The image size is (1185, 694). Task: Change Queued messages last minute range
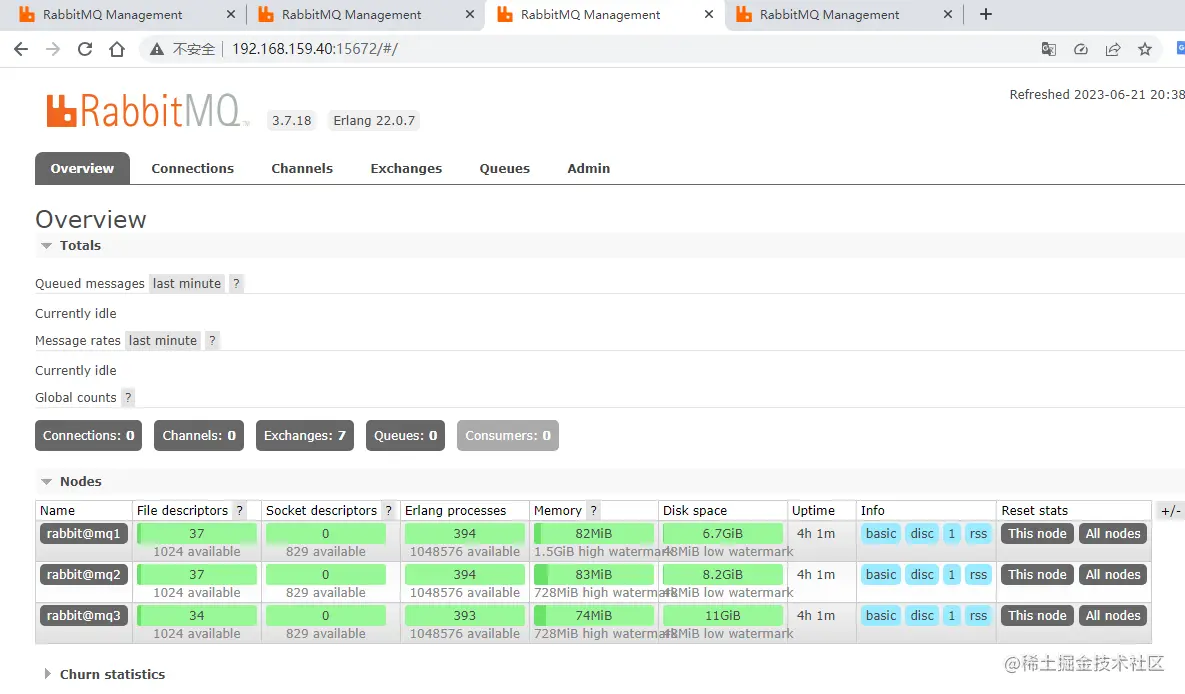coord(187,283)
